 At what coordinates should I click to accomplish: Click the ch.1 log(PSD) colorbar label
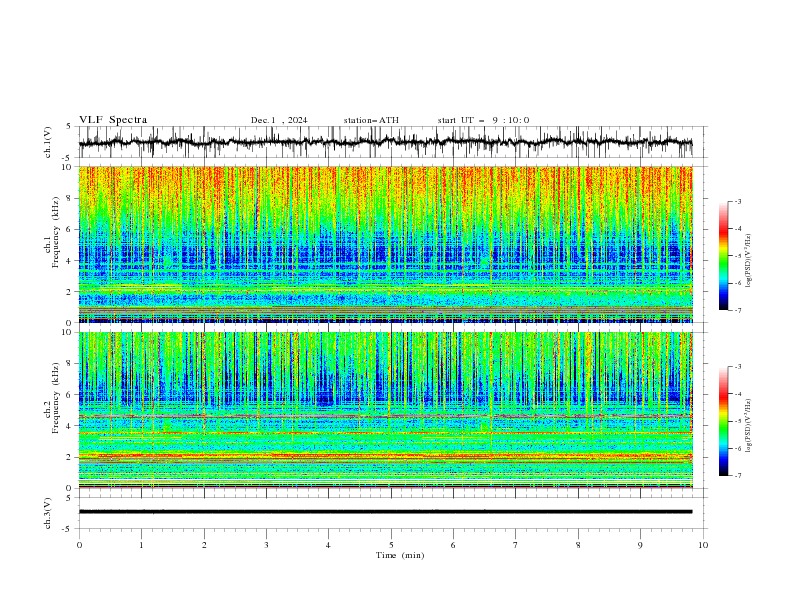[x=749, y=261]
